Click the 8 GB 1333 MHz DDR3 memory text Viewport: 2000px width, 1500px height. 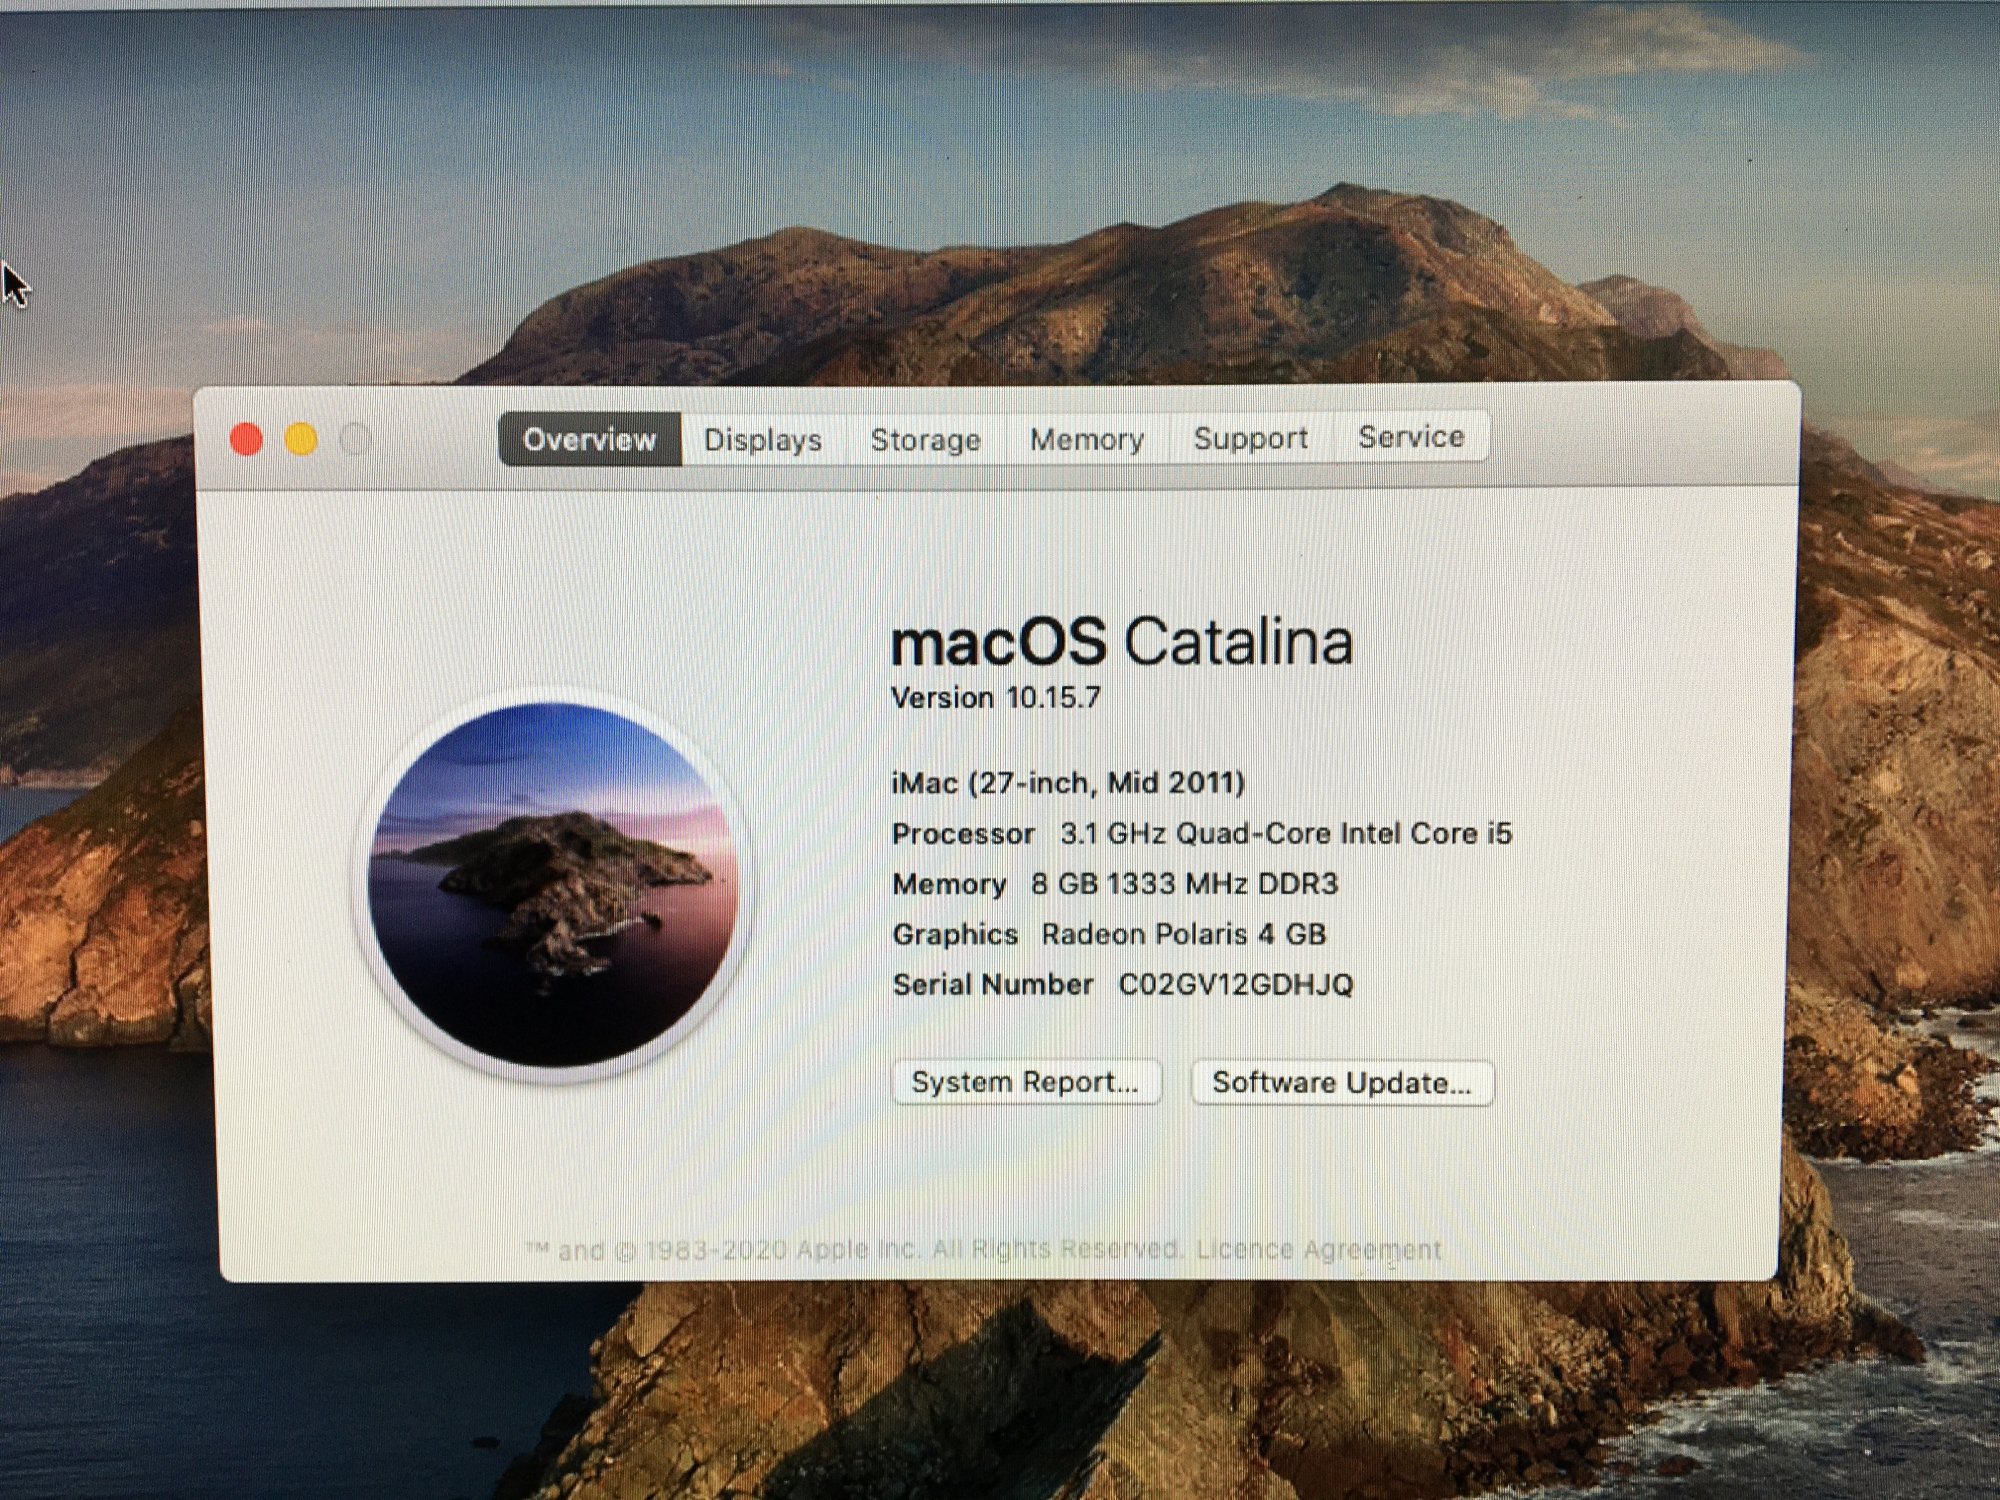point(1184,884)
